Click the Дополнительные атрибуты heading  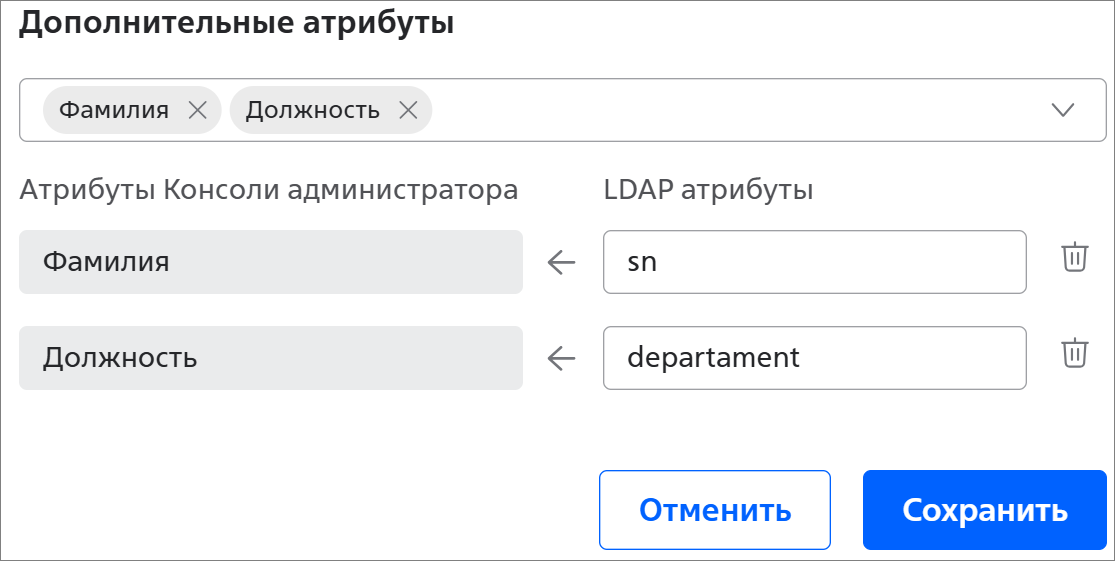pyautogui.click(x=237, y=24)
